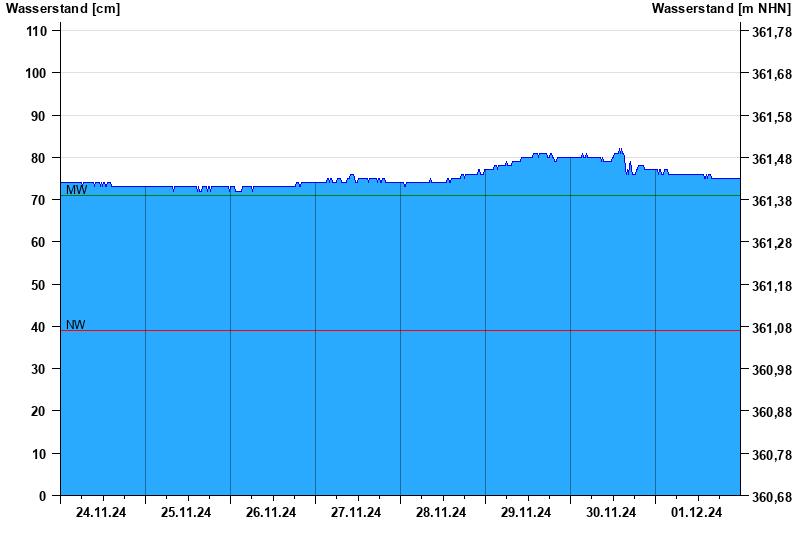The height and width of the screenshot is (550, 800).
Task: Pick the 26.11.24 date label
Action: pos(271,513)
